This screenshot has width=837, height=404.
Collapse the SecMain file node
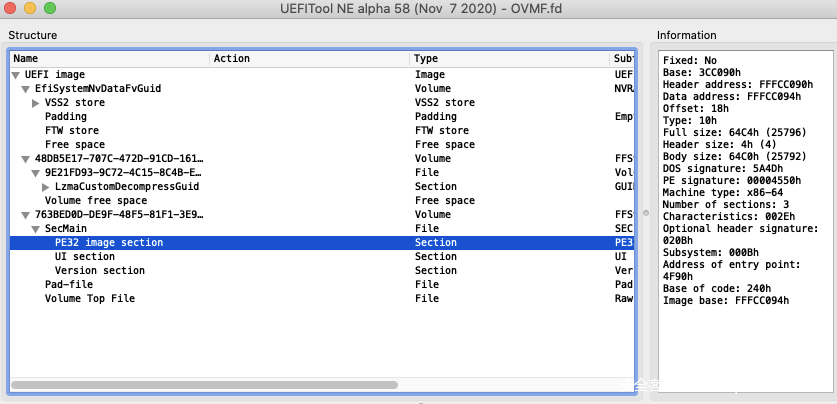(x=36, y=229)
